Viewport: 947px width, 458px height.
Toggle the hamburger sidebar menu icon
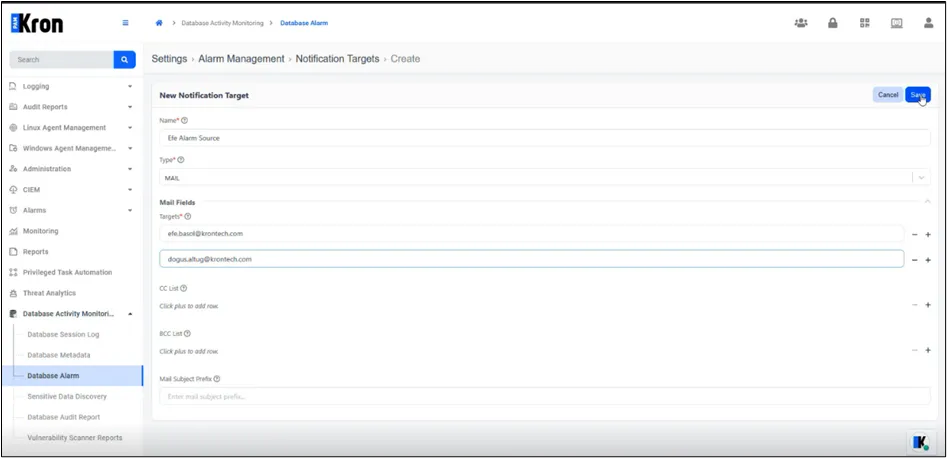pyautogui.click(x=126, y=23)
